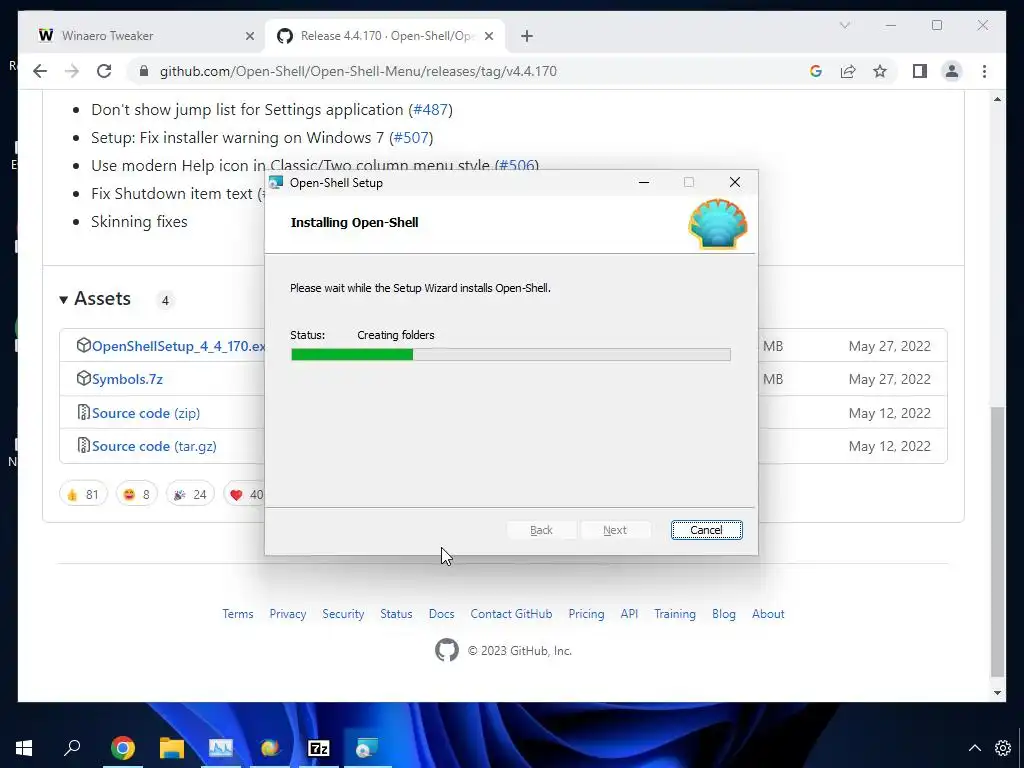Show hidden tray icons chevron
The width and height of the screenshot is (1024, 768).
[x=974, y=748]
